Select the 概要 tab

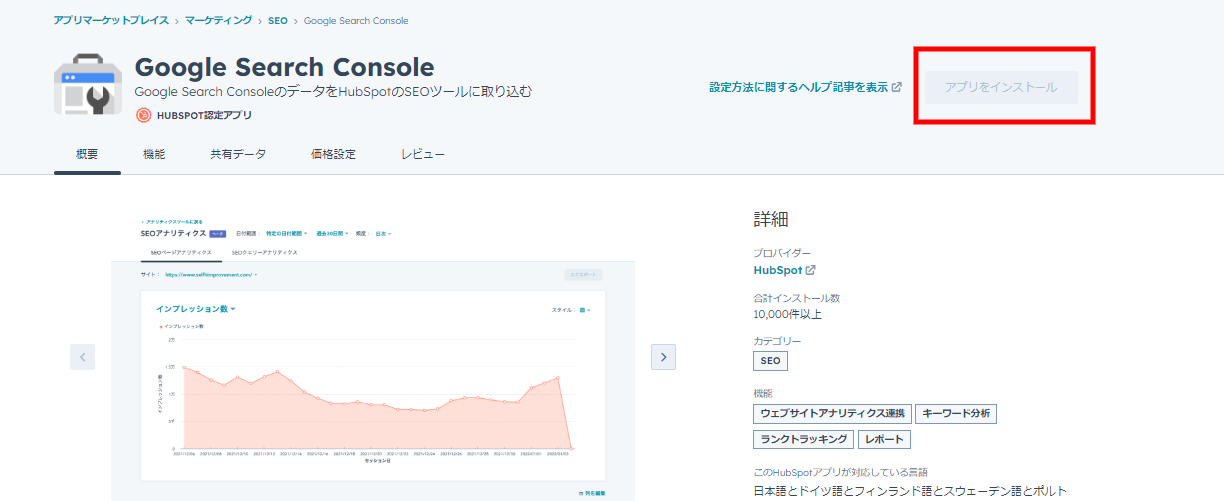point(87,154)
